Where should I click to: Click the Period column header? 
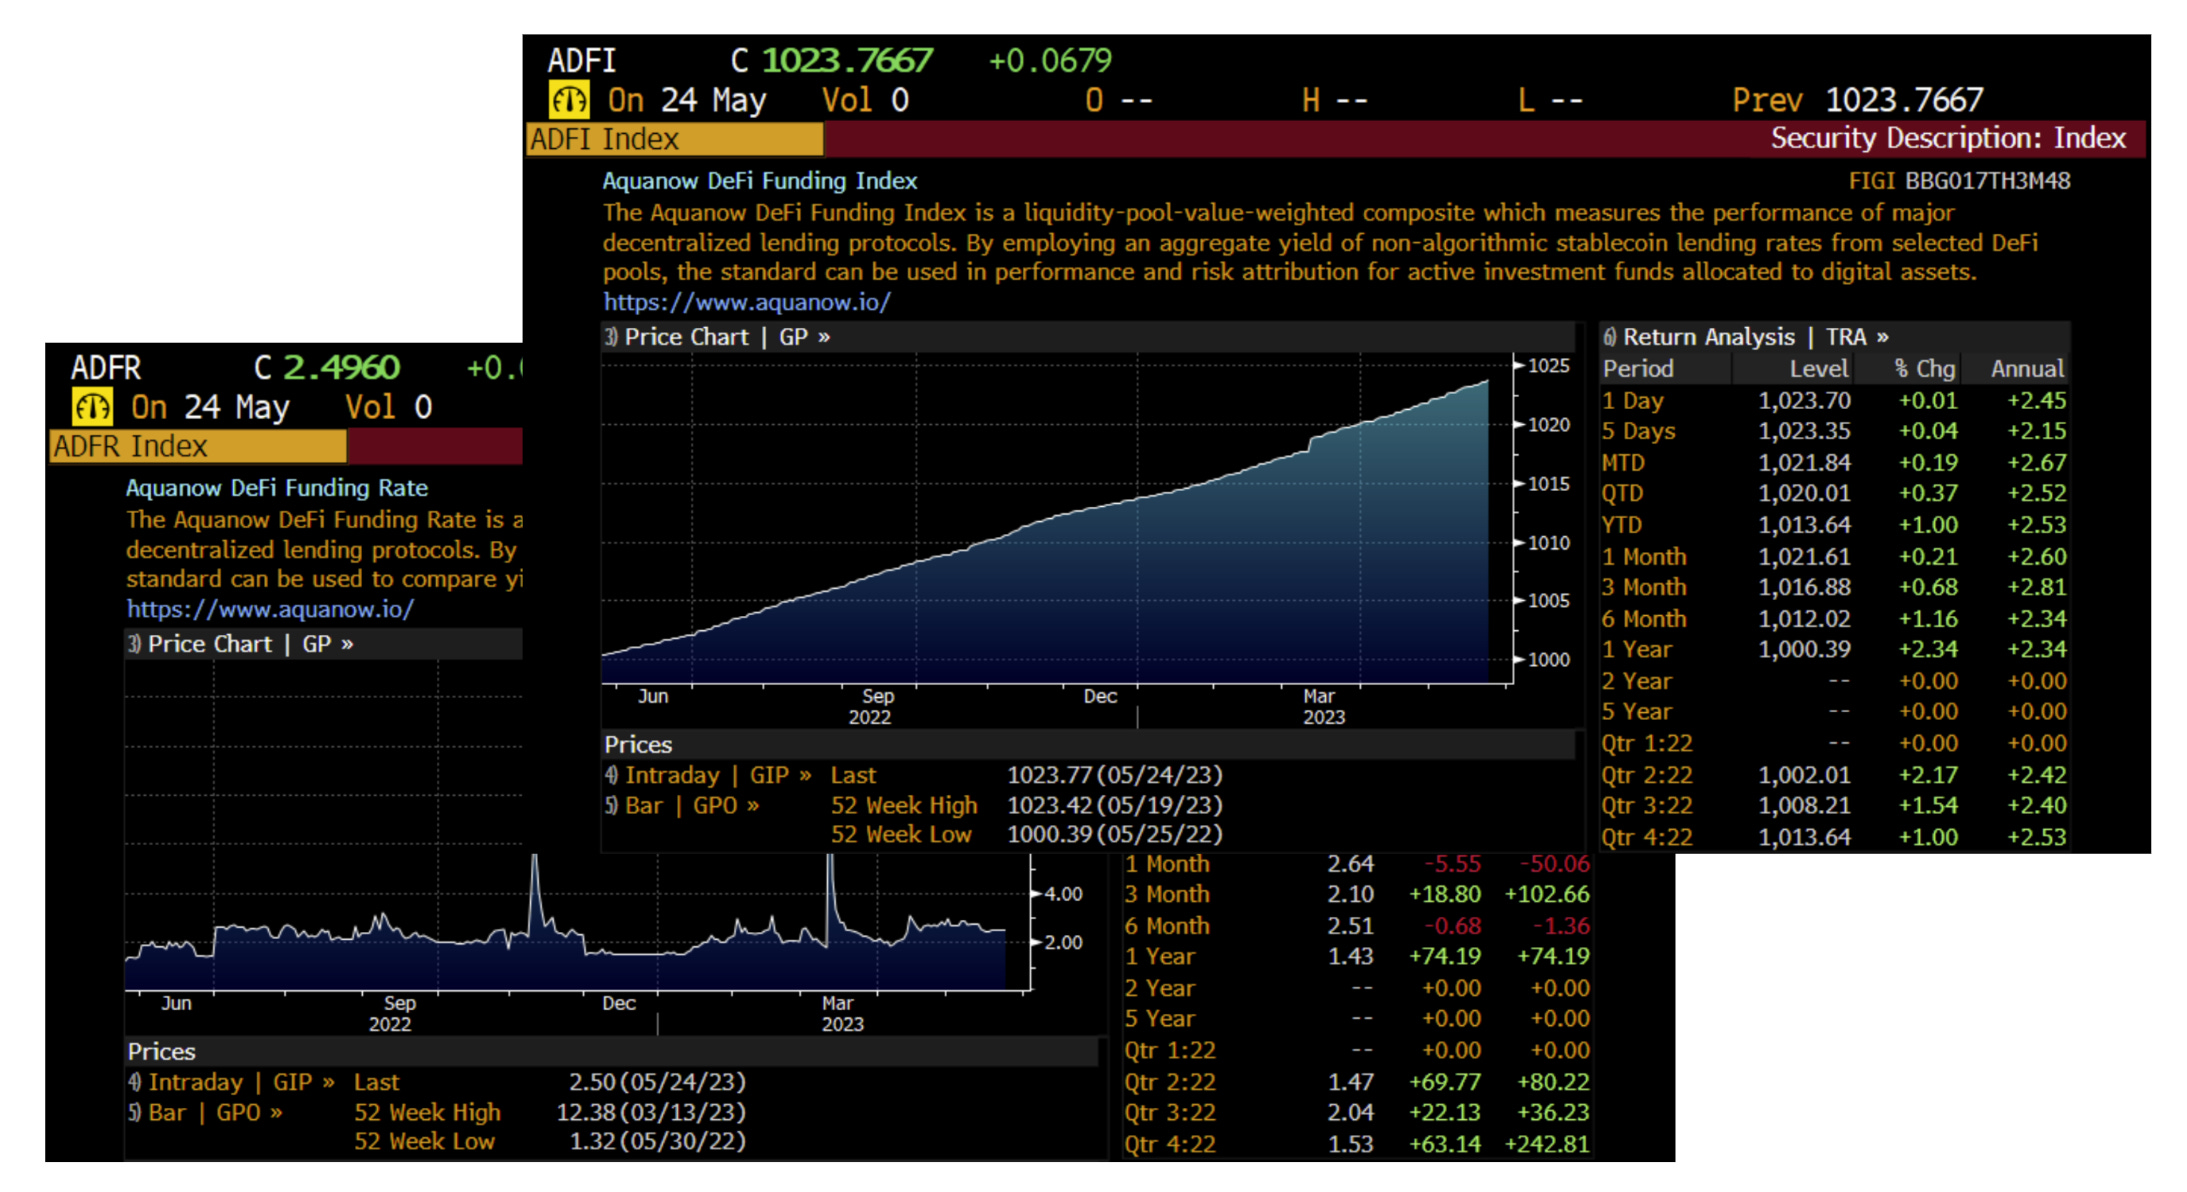pos(1638,369)
